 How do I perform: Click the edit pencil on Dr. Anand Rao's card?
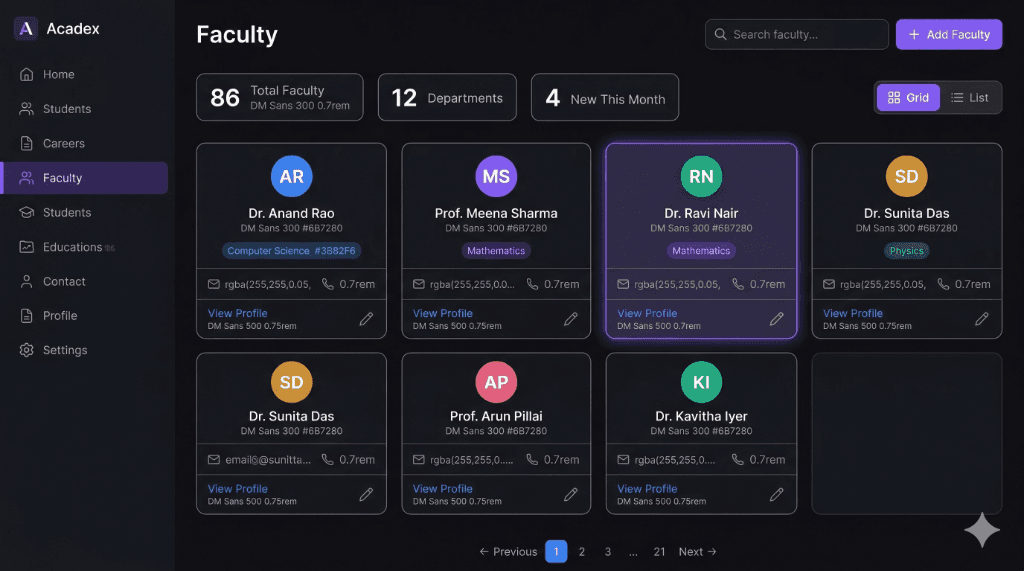click(x=366, y=319)
